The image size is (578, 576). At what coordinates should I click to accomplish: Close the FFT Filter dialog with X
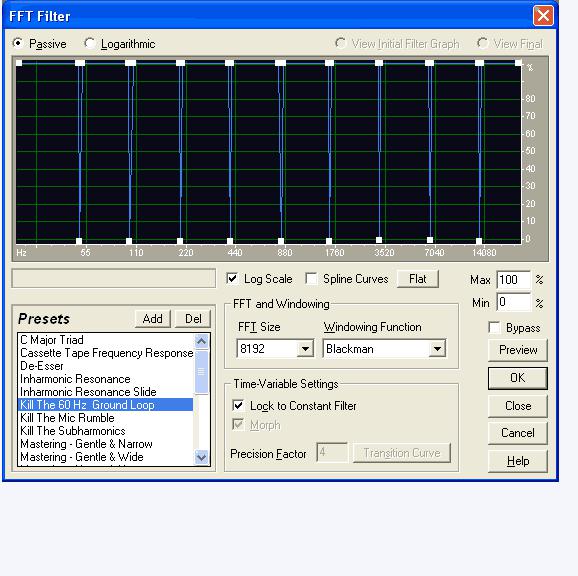click(x=543, y=16)
